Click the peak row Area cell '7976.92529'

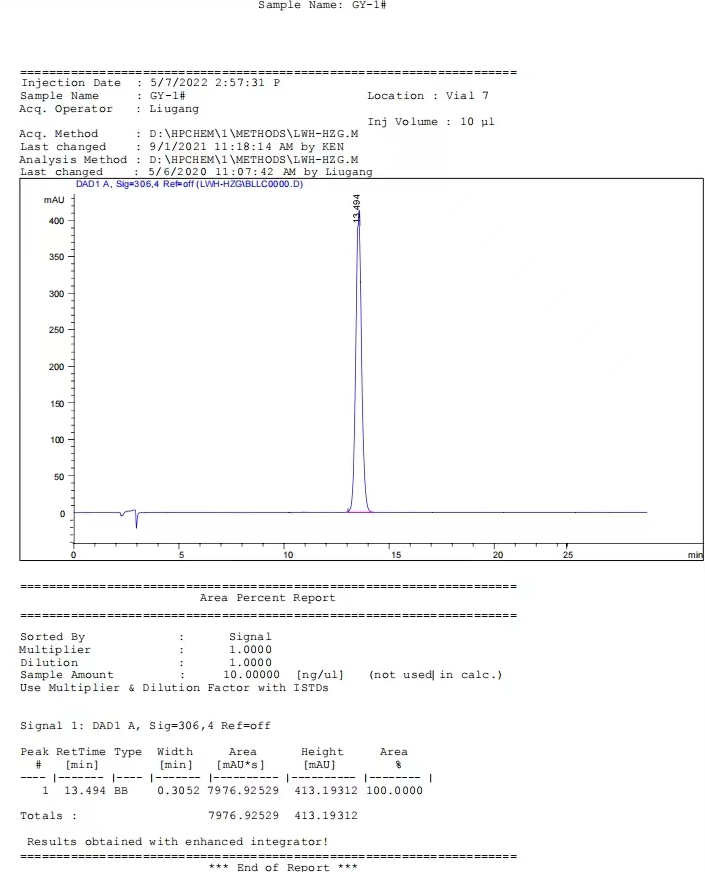[243, 791]
